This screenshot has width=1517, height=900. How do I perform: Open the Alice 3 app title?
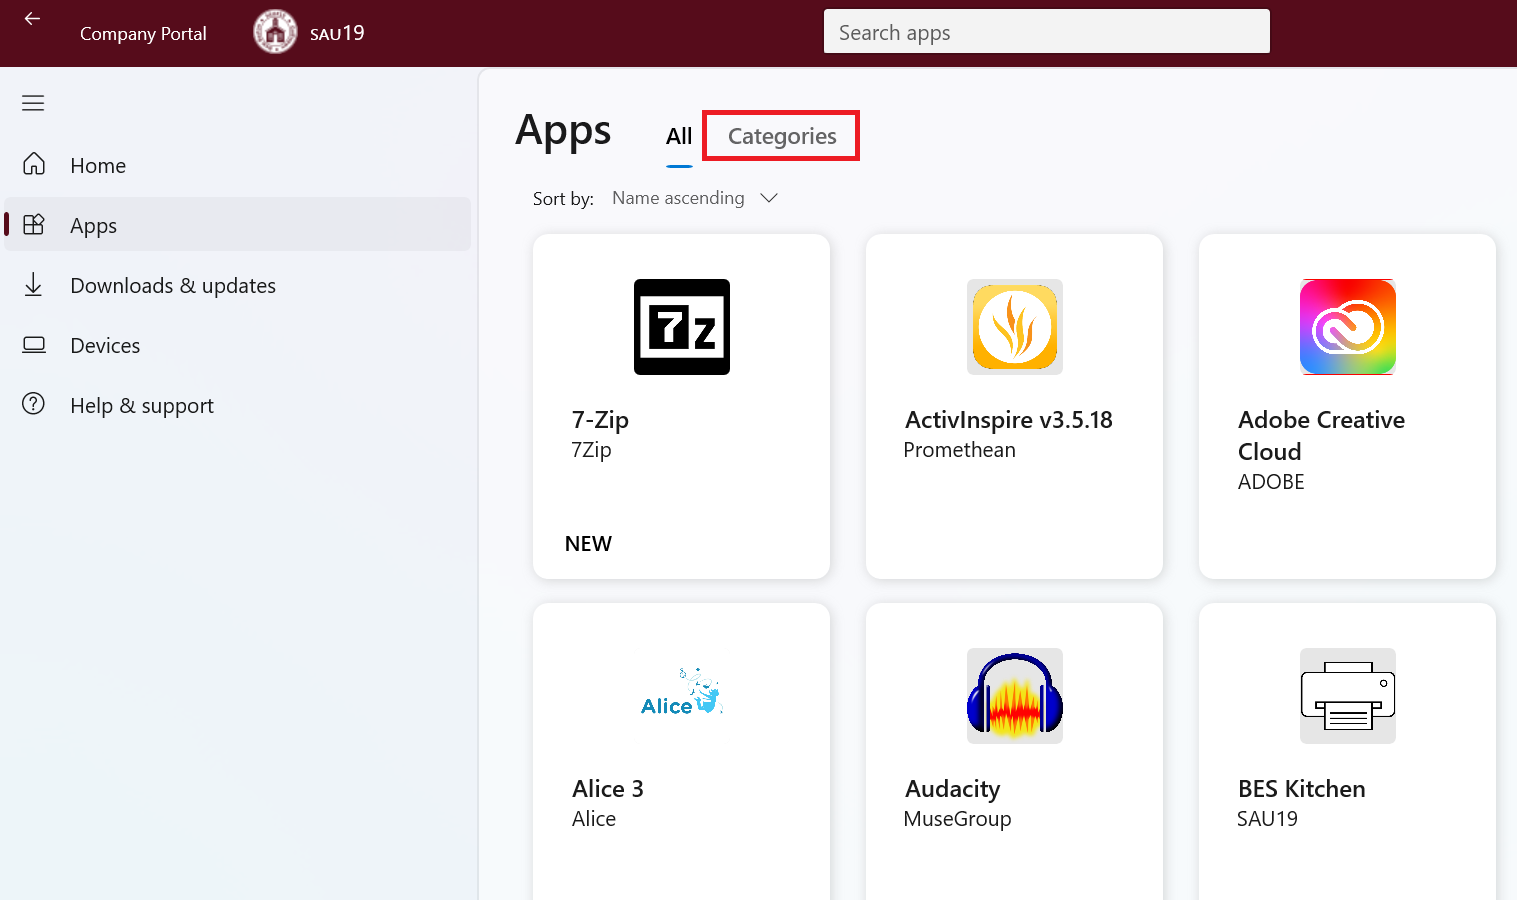pos(608,789)
